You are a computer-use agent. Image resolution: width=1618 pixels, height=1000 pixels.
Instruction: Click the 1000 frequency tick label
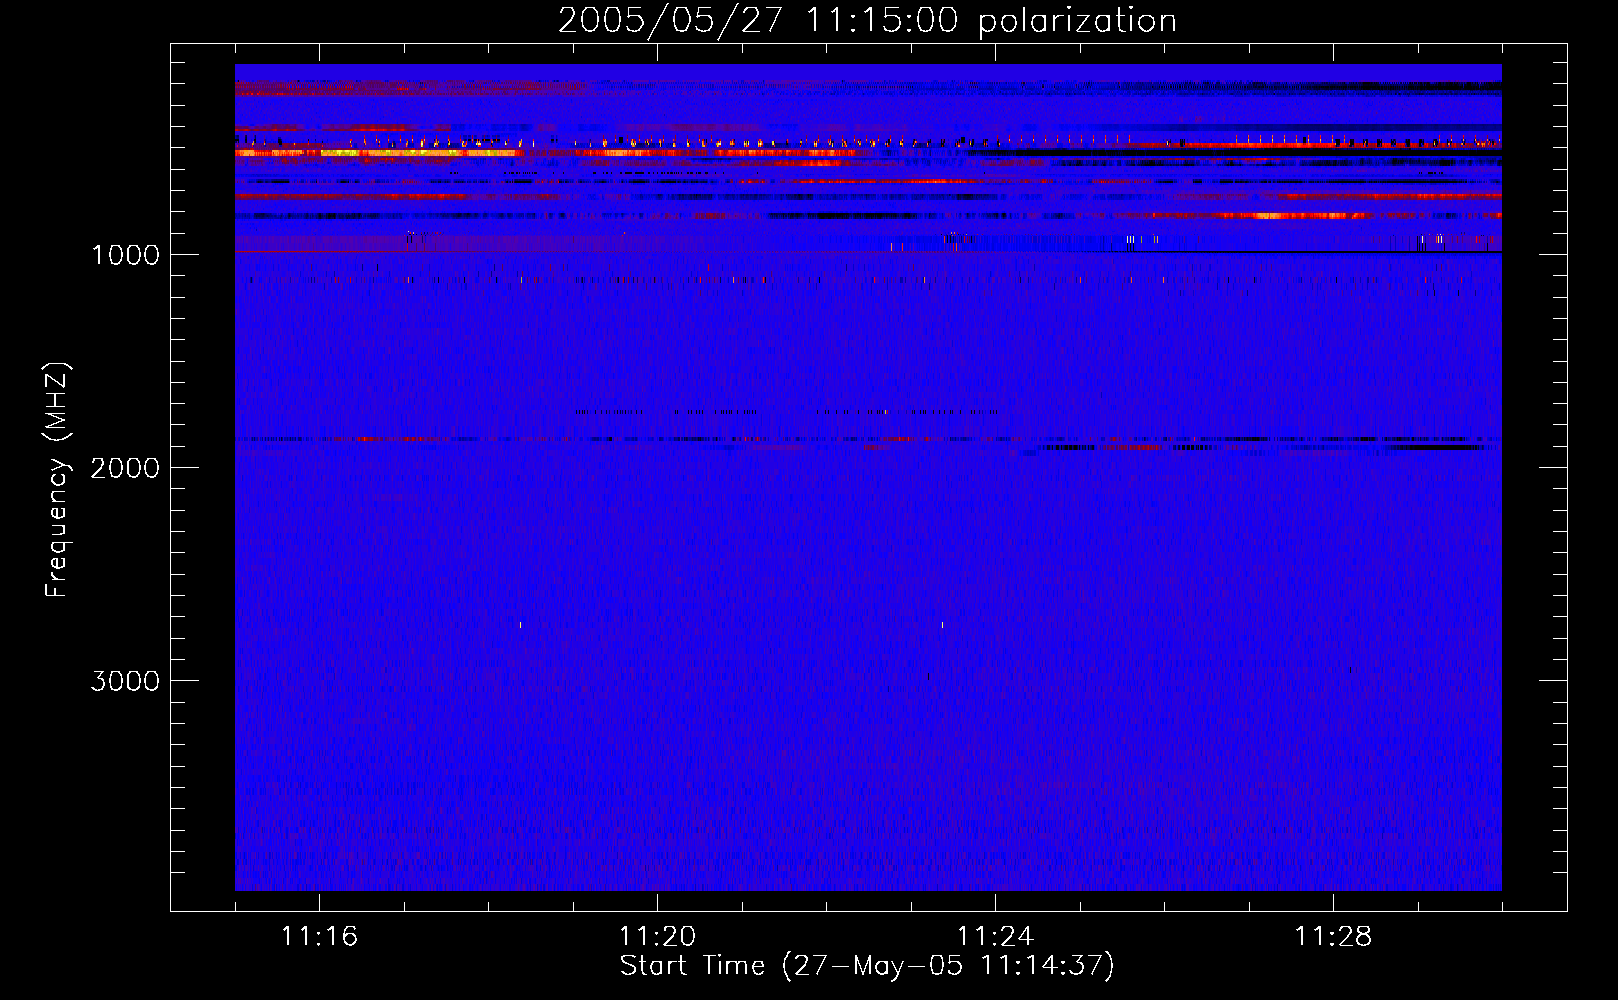point(125,255)
